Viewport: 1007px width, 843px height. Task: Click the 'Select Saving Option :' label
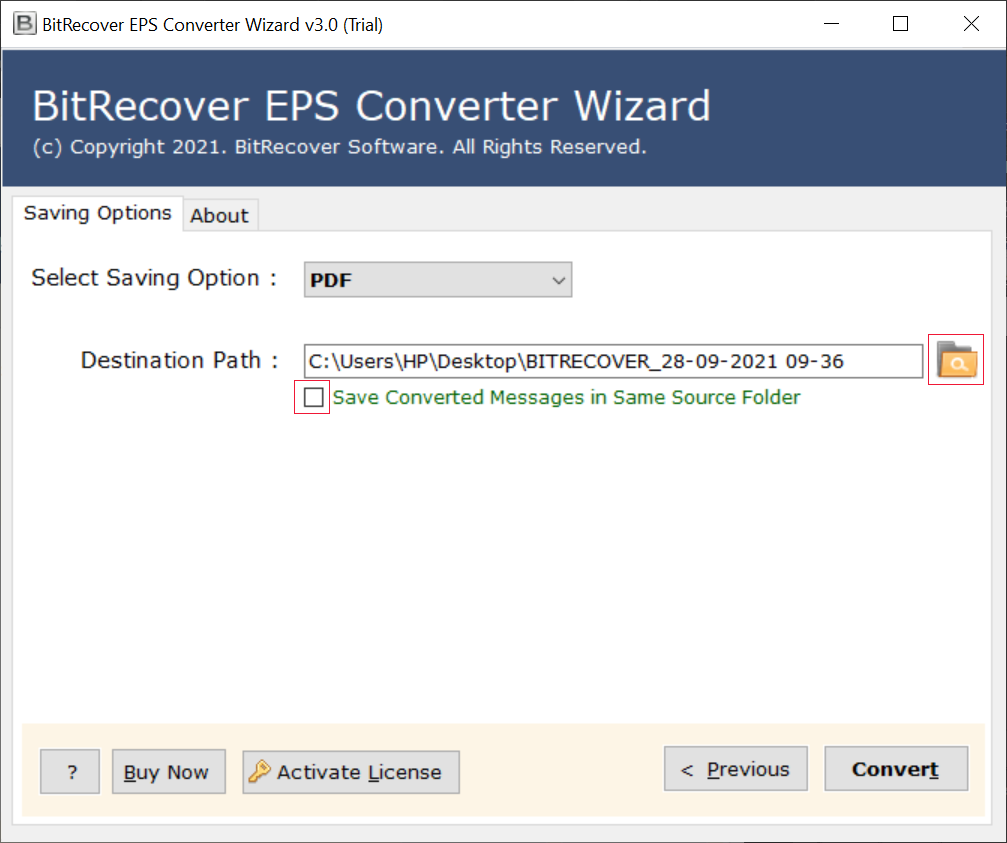point(154,279)
